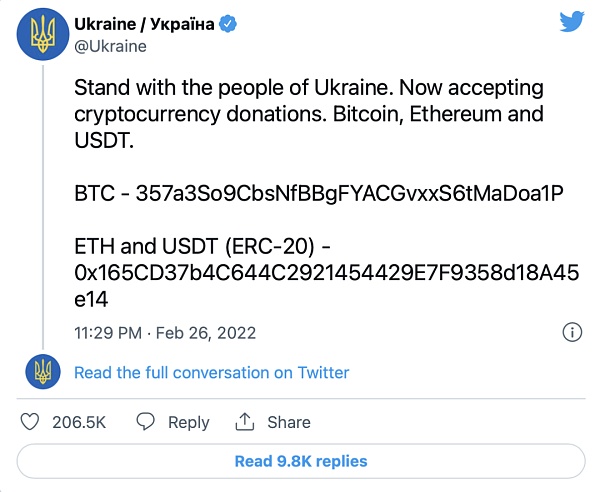Click the Reply text label
The height and width of the screenshot is (492, 600).
coord(188,423)
